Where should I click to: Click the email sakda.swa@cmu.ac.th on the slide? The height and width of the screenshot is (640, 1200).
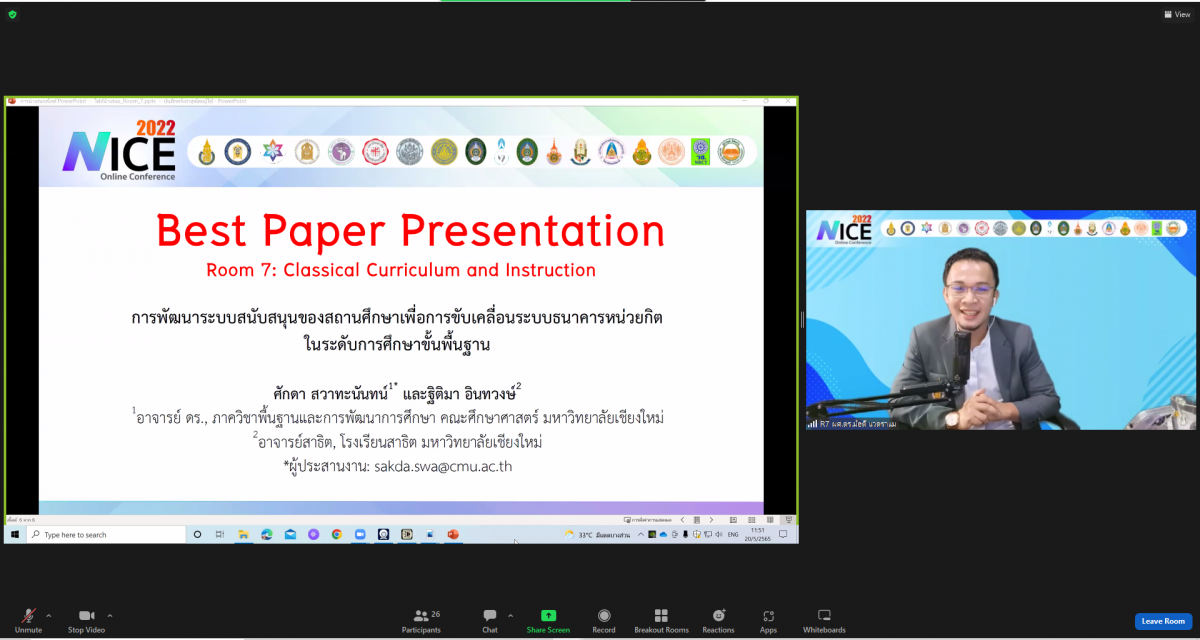tap(444, 466)
